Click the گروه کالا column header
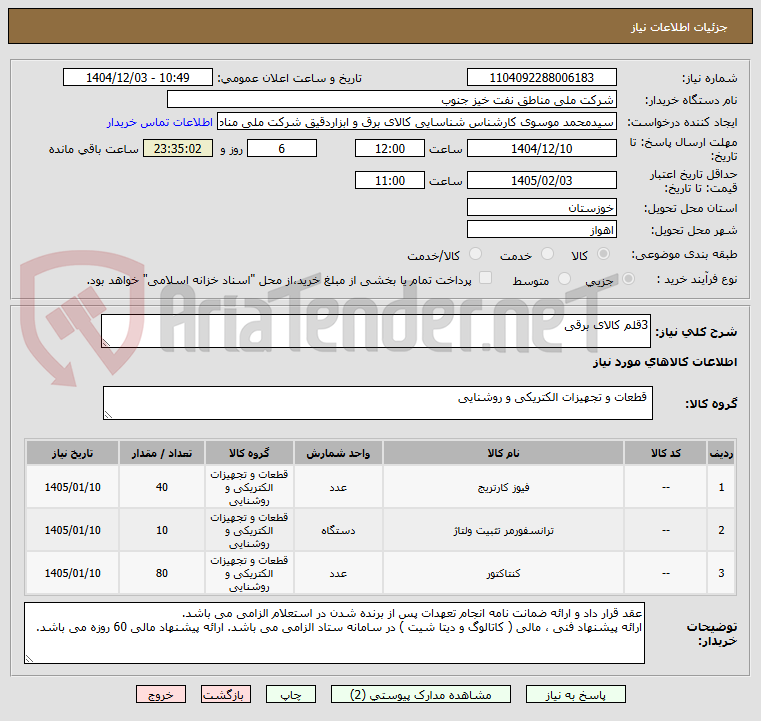 tap(249, 453)
